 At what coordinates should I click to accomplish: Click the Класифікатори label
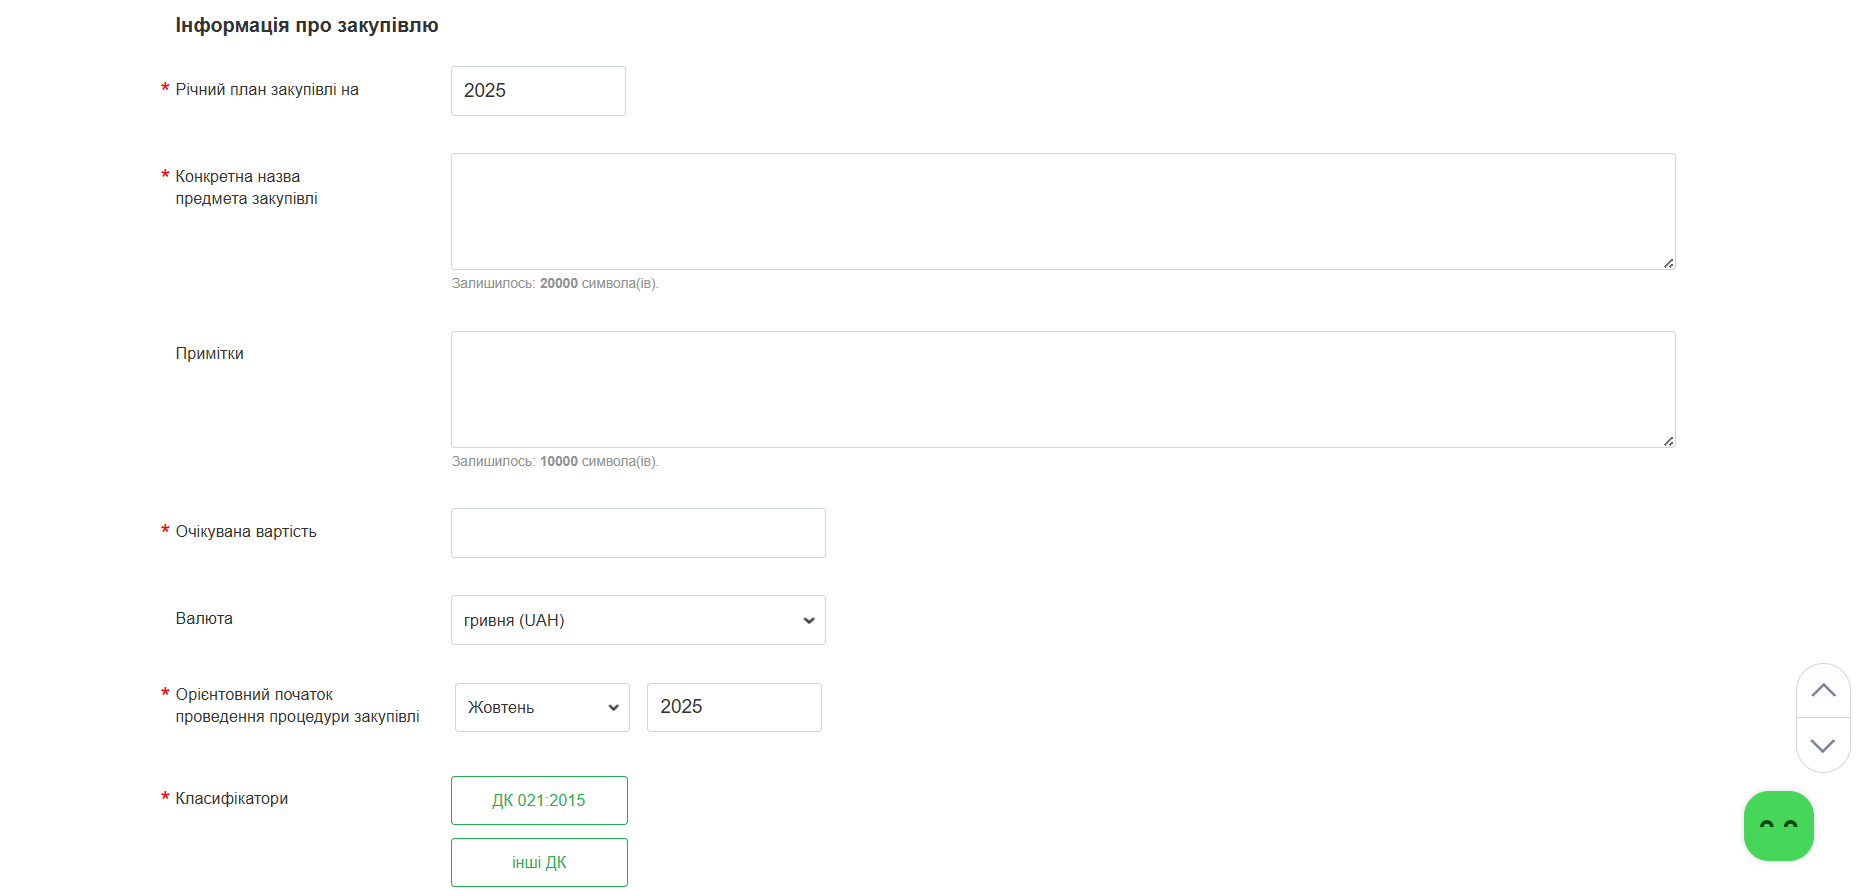(232, 799)
